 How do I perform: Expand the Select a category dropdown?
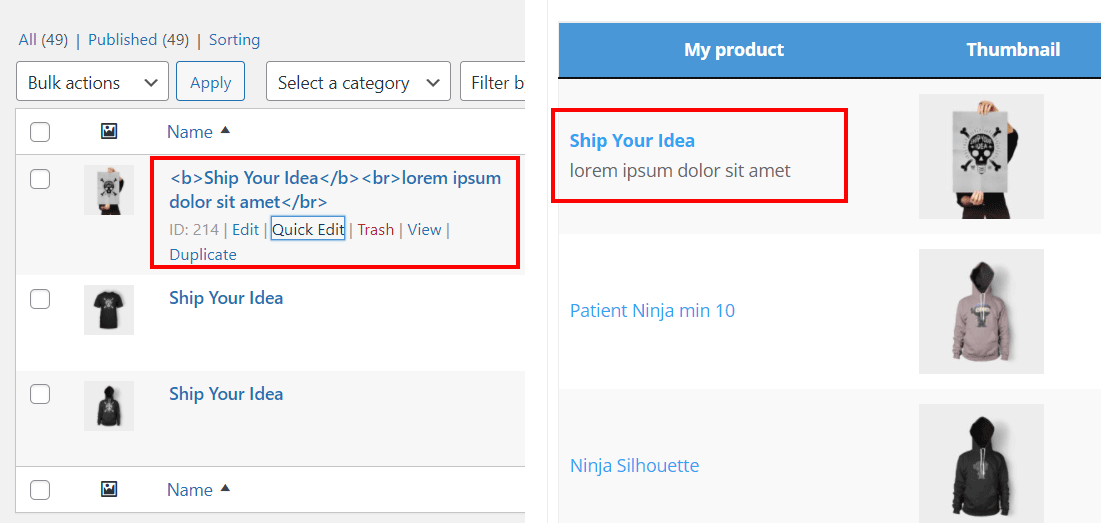pyautogui.click(x=358, y=81)
